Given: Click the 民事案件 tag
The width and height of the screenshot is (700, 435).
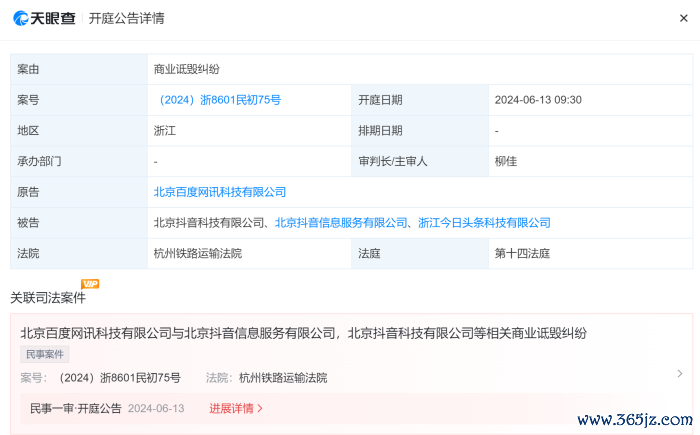Looking at the screenshot, I should coord(45,354).
